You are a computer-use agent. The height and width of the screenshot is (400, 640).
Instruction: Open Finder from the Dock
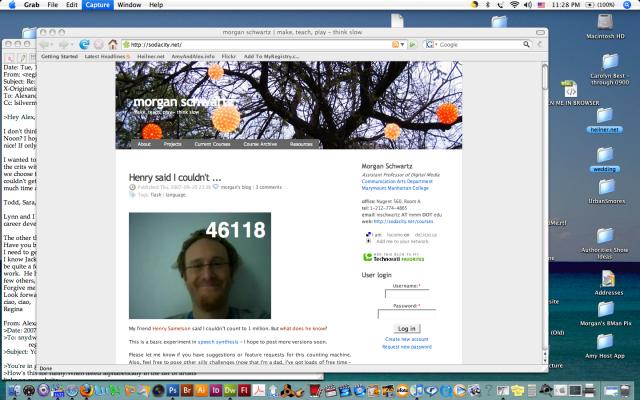click(x=15, y=390)
